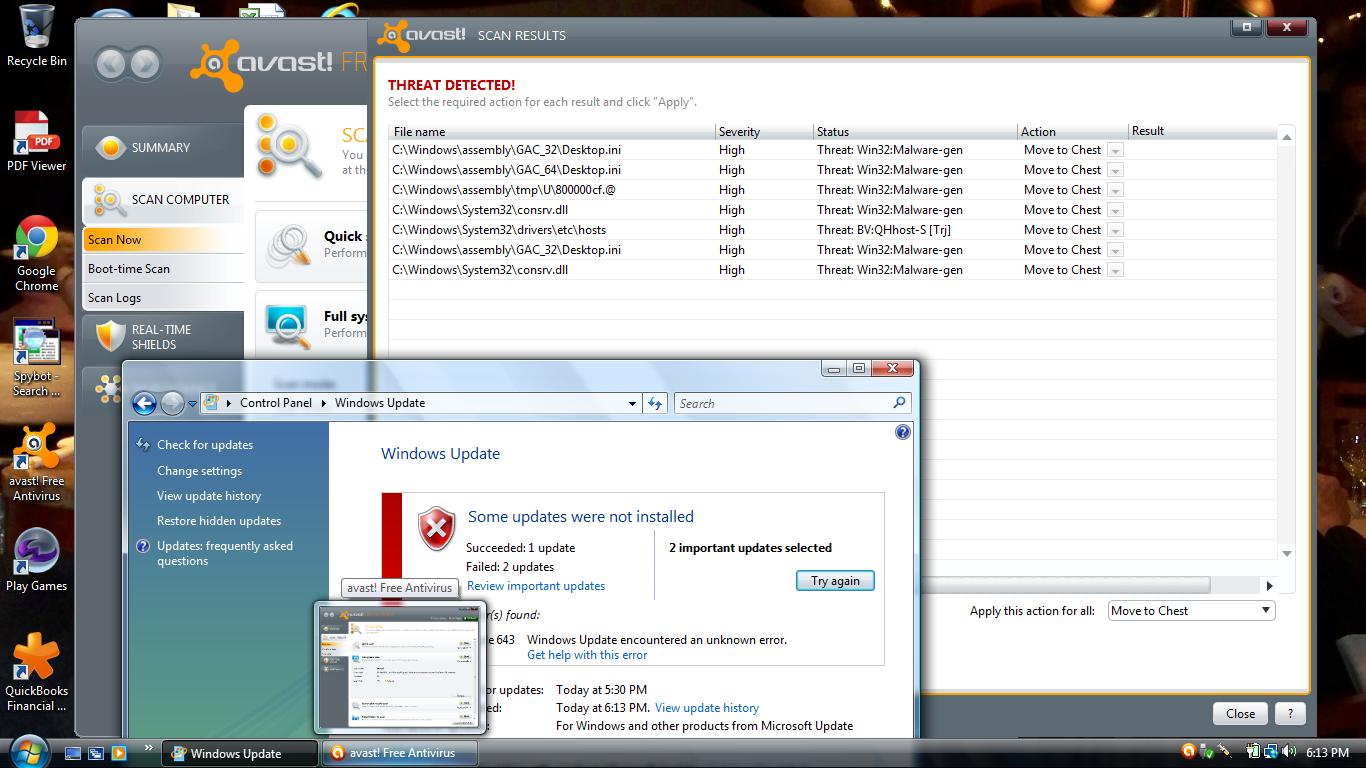This screenshot has height=768, width=1366.
Task: Click View update history in the left sidebar
Action: point(209,496)
